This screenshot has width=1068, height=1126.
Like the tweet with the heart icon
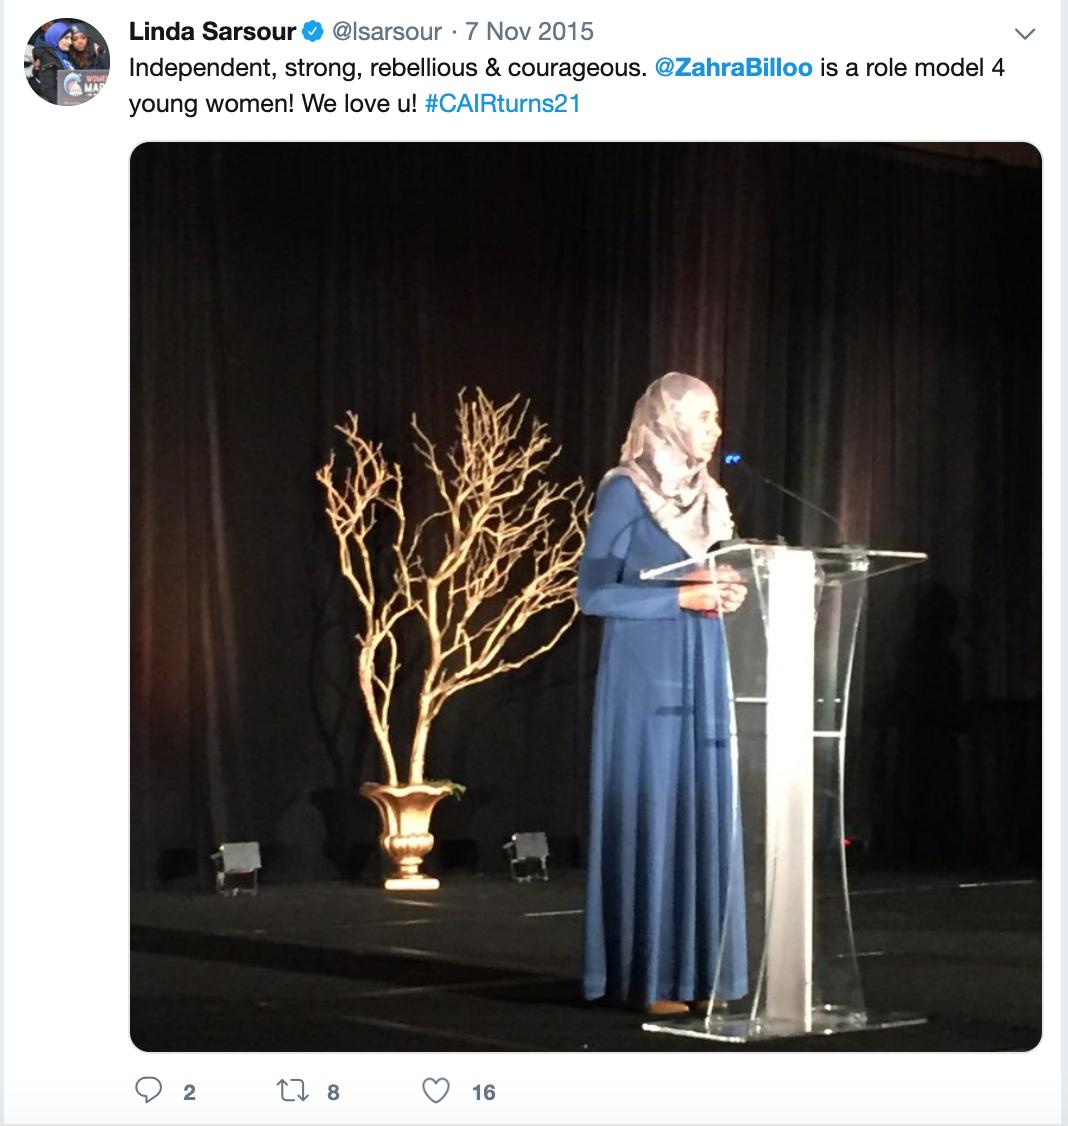(x=436, y=1090)
